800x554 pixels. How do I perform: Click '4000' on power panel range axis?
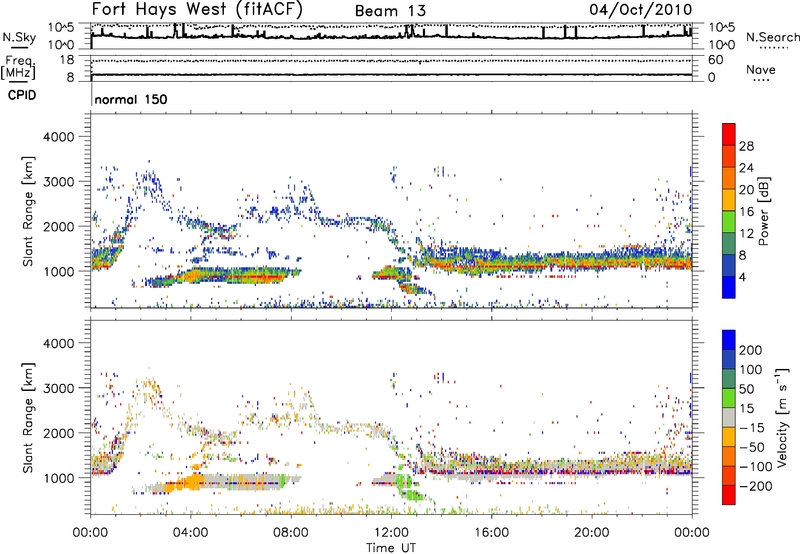[59, 137]
